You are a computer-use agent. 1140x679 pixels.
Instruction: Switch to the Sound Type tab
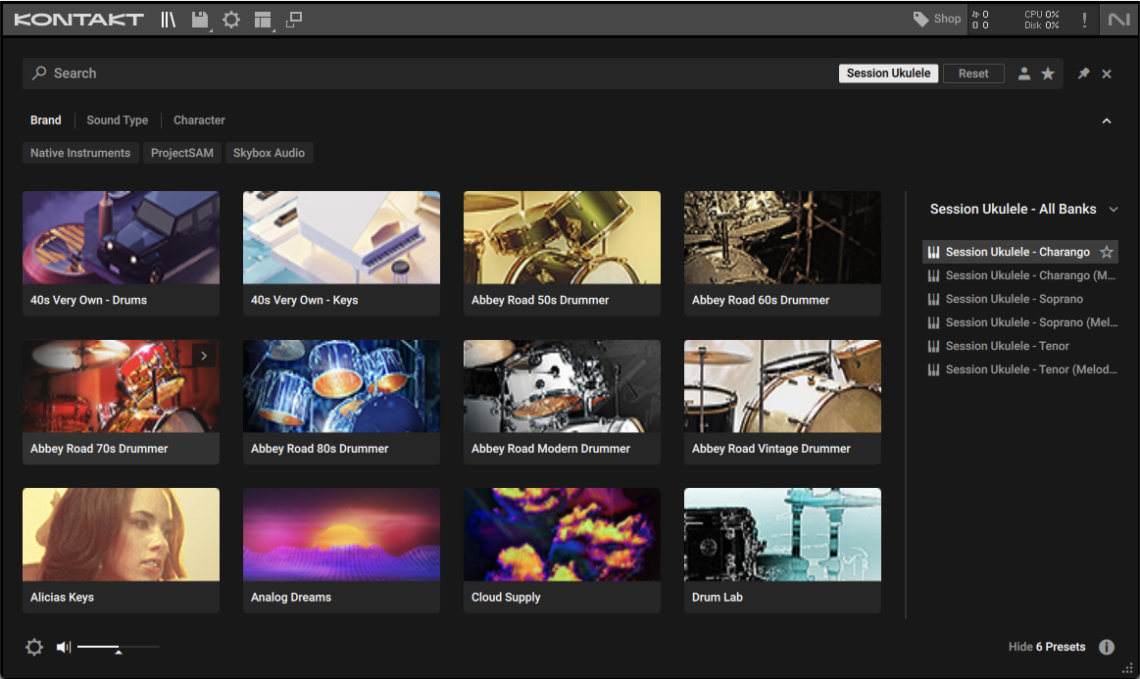(117, 120)
